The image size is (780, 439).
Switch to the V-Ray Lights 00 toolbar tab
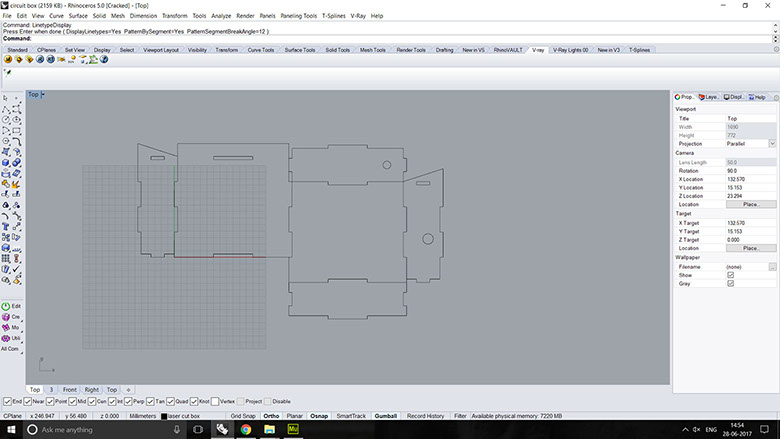570,50
